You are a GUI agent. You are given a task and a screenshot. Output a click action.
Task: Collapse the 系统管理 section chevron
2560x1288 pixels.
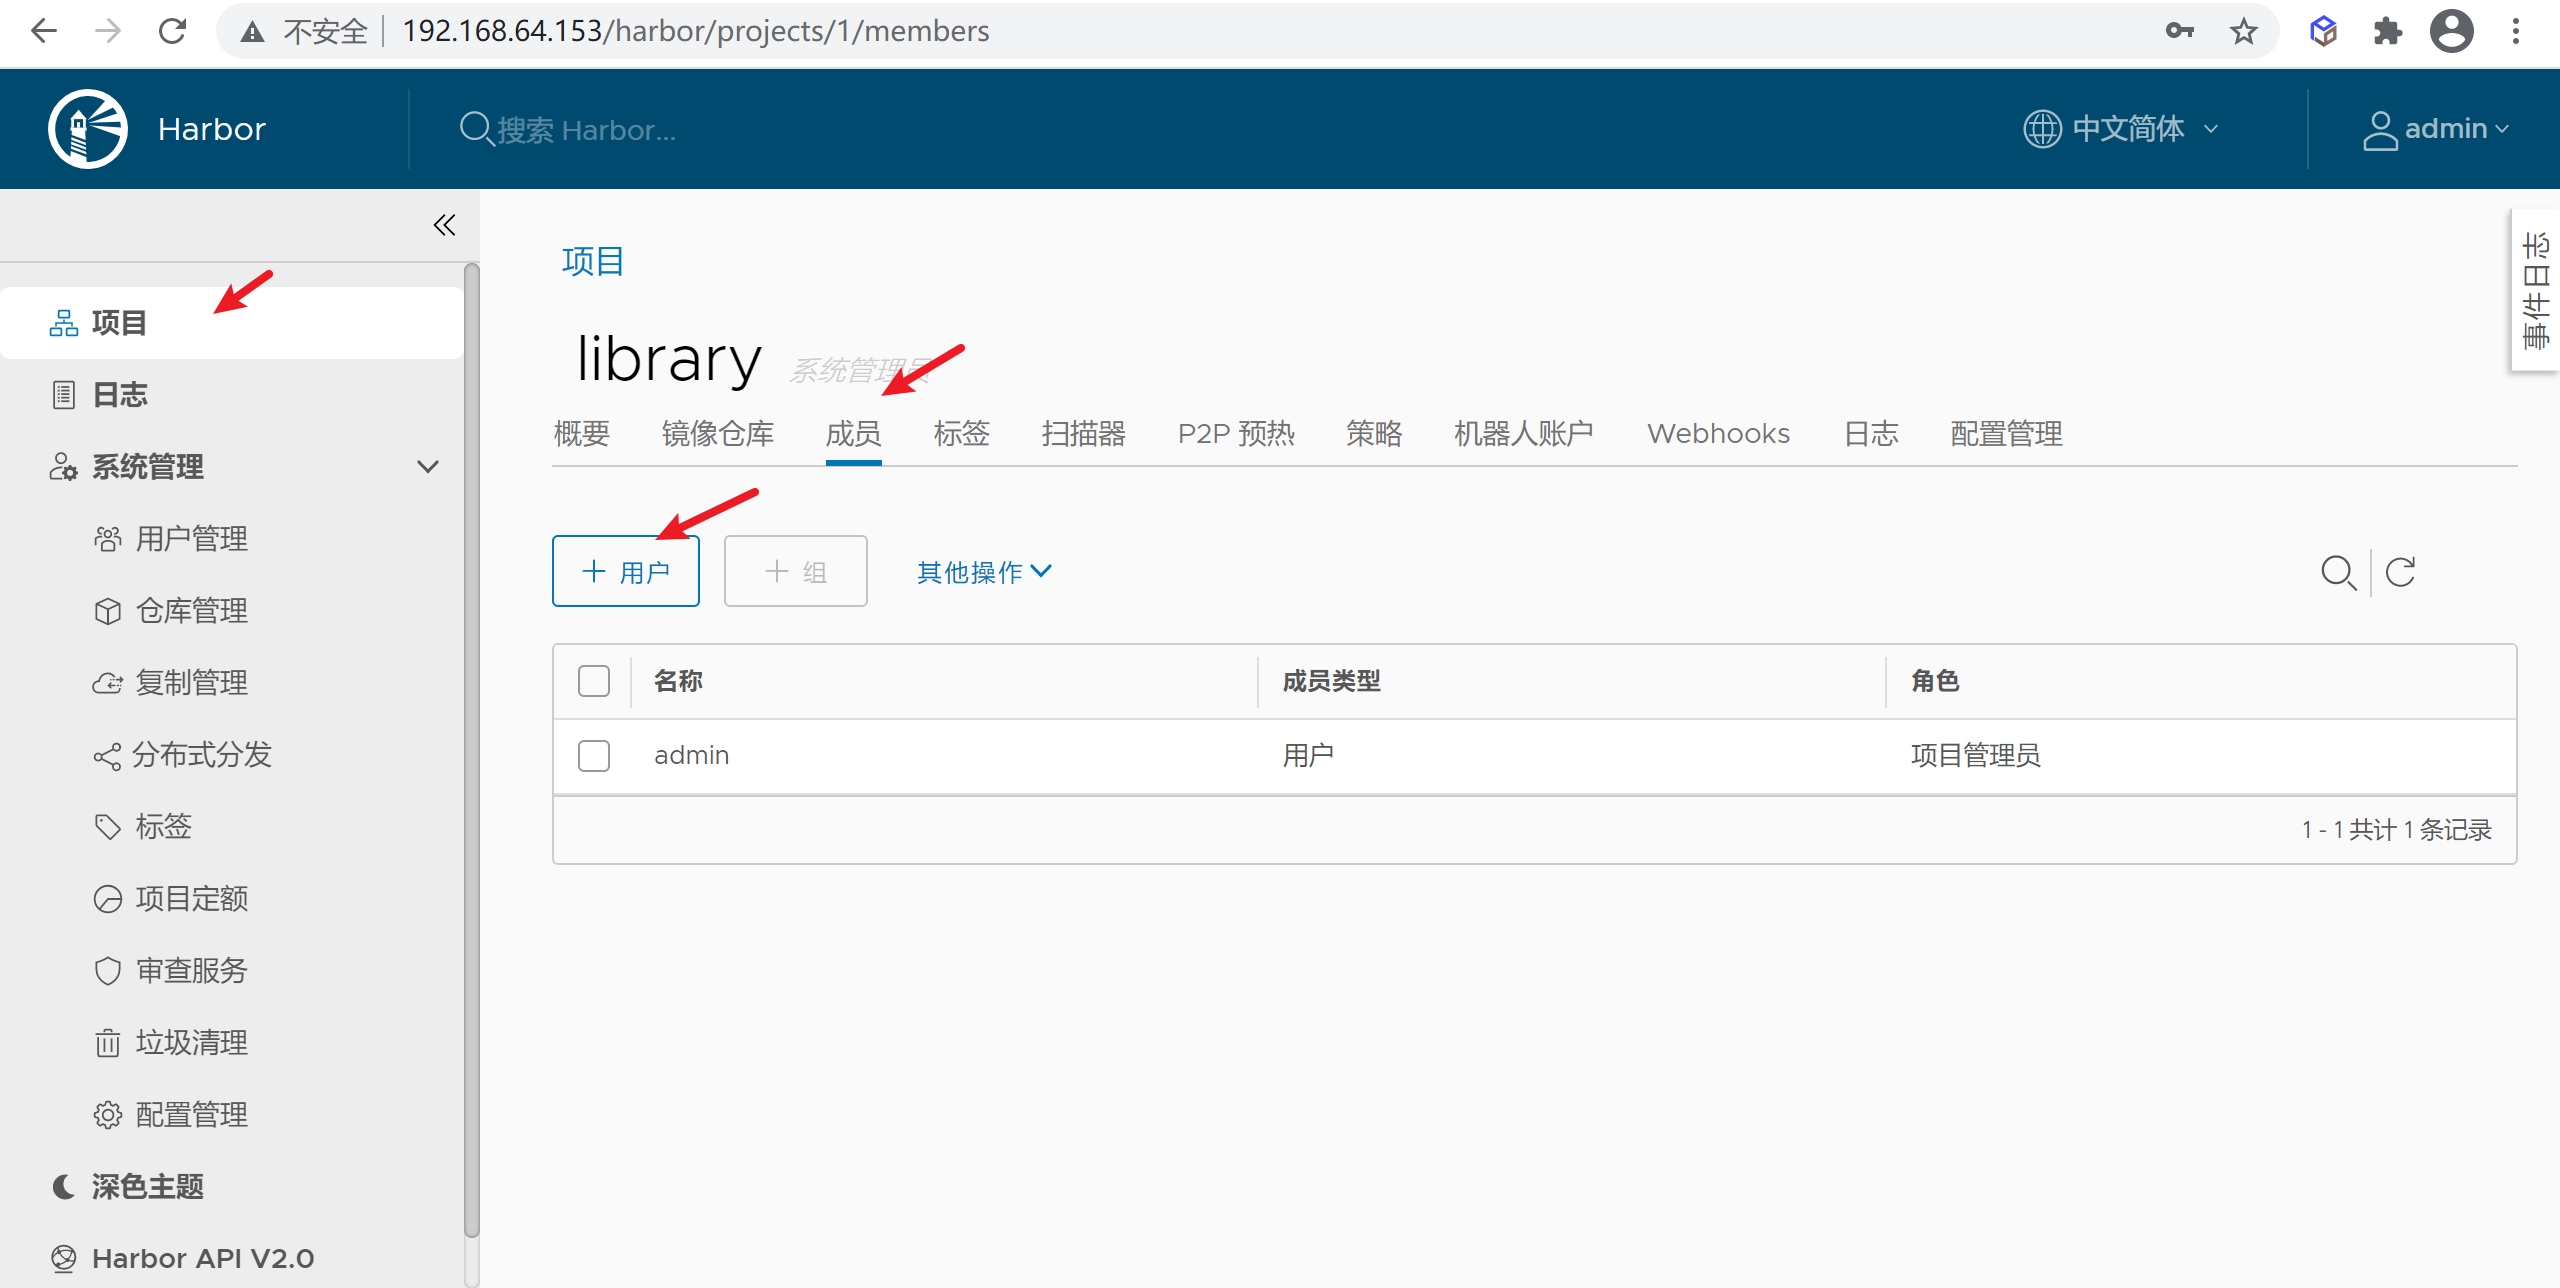pos(428,466)
